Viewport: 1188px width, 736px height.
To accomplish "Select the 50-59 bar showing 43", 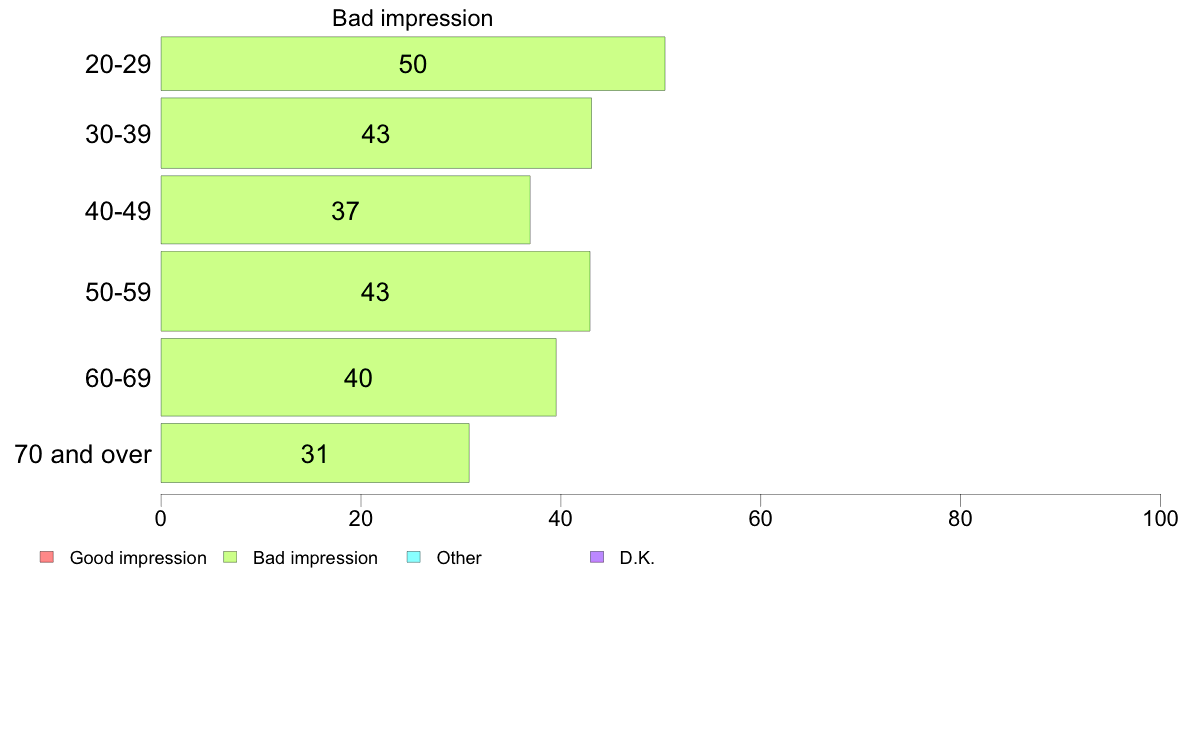I will [x=375, y=291].
